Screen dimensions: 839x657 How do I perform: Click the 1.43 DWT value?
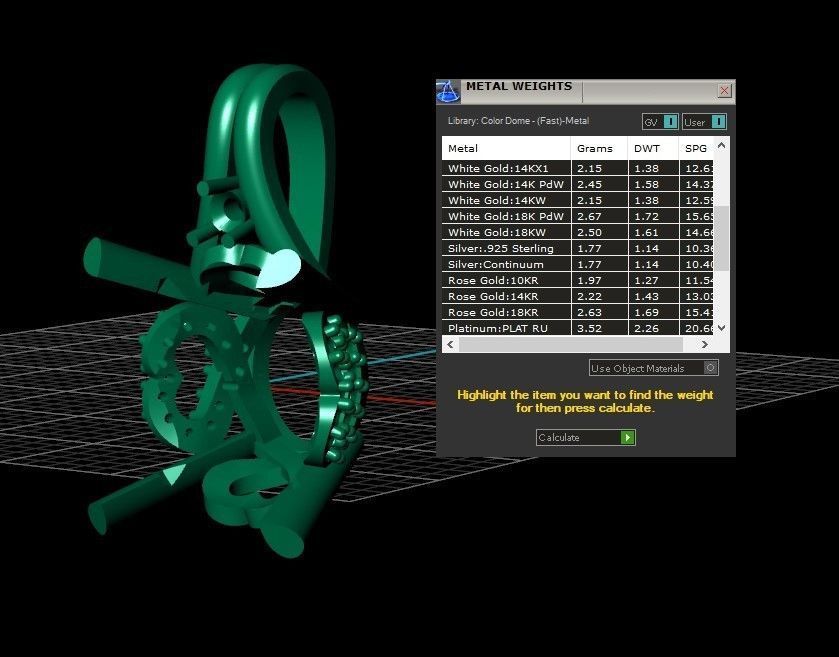(646, 296)
